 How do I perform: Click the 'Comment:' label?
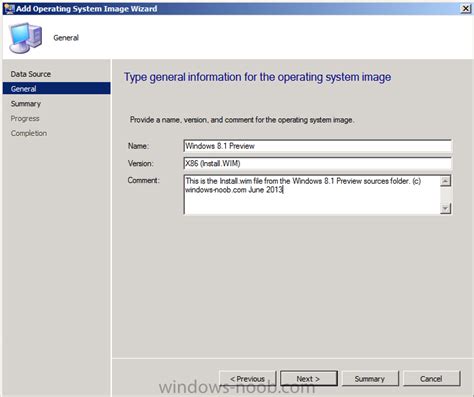[144, 180]
